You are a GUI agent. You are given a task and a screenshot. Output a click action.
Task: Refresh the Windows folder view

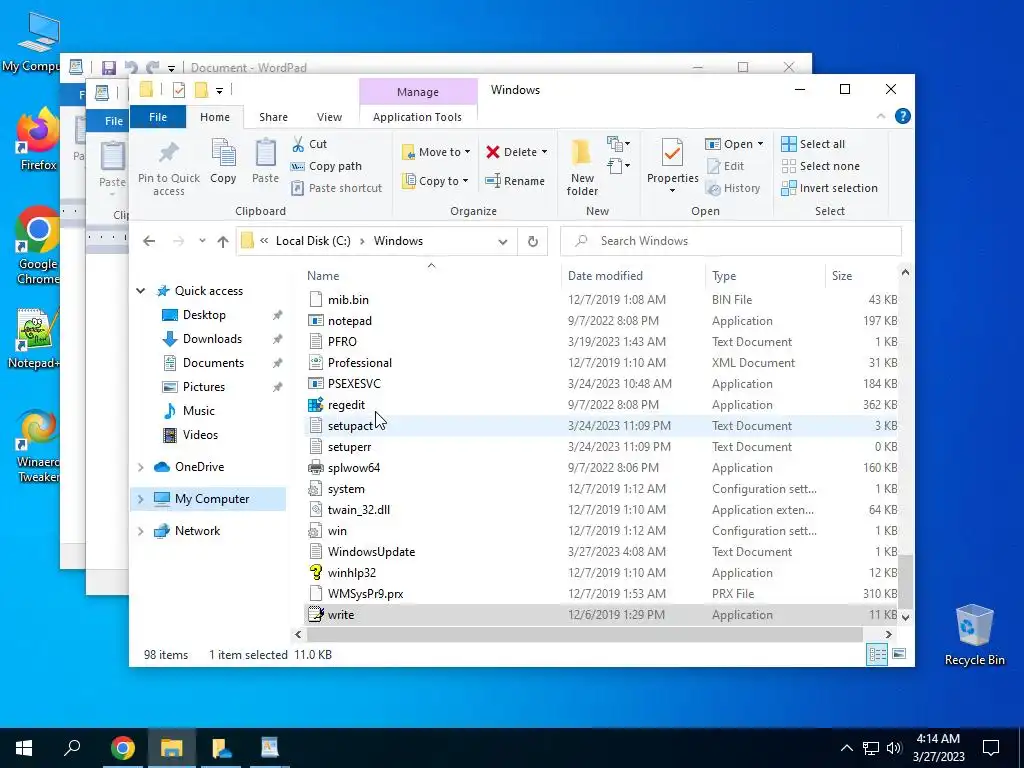533,242
